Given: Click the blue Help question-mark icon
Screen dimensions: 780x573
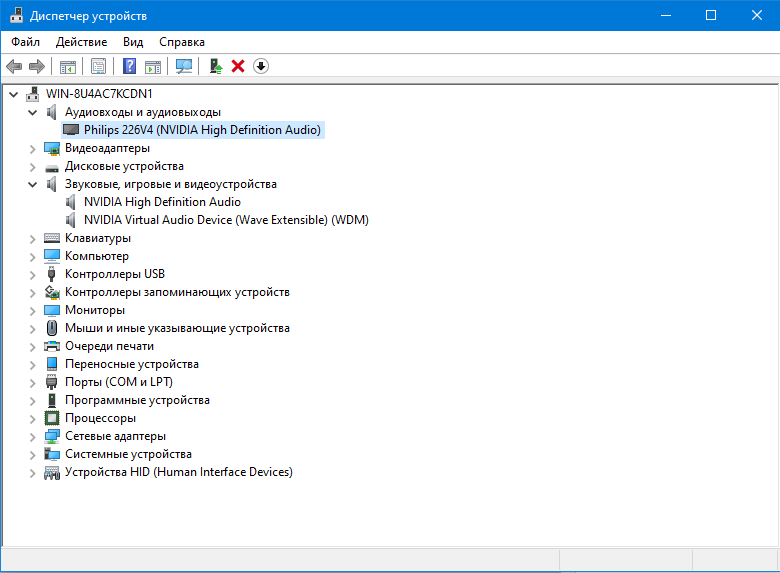Looking at the screenshot, I should [129, 66].
